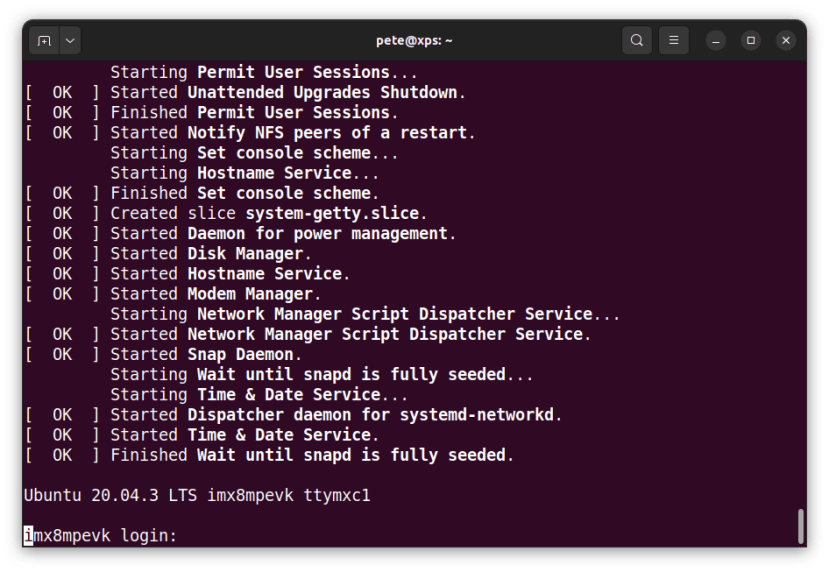
Task: Click the search magnifier icon
Action: 636,41
